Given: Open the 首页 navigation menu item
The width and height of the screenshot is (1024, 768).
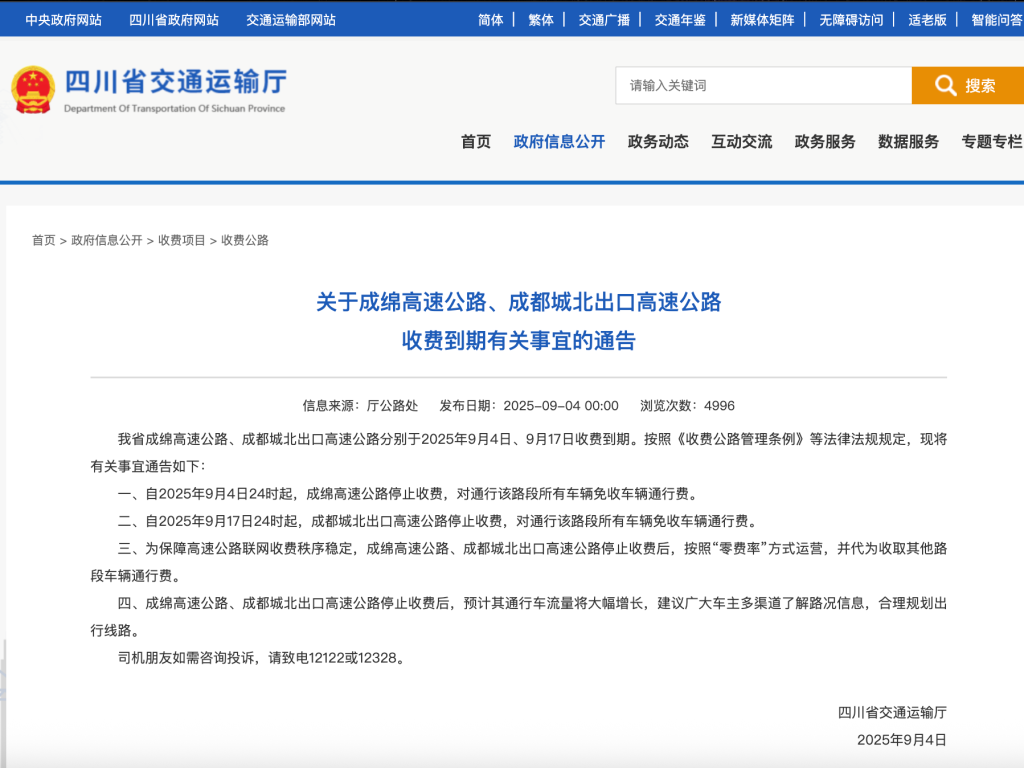Looking at the screenshot, I should pyautogui.click(x=476, y=142).
